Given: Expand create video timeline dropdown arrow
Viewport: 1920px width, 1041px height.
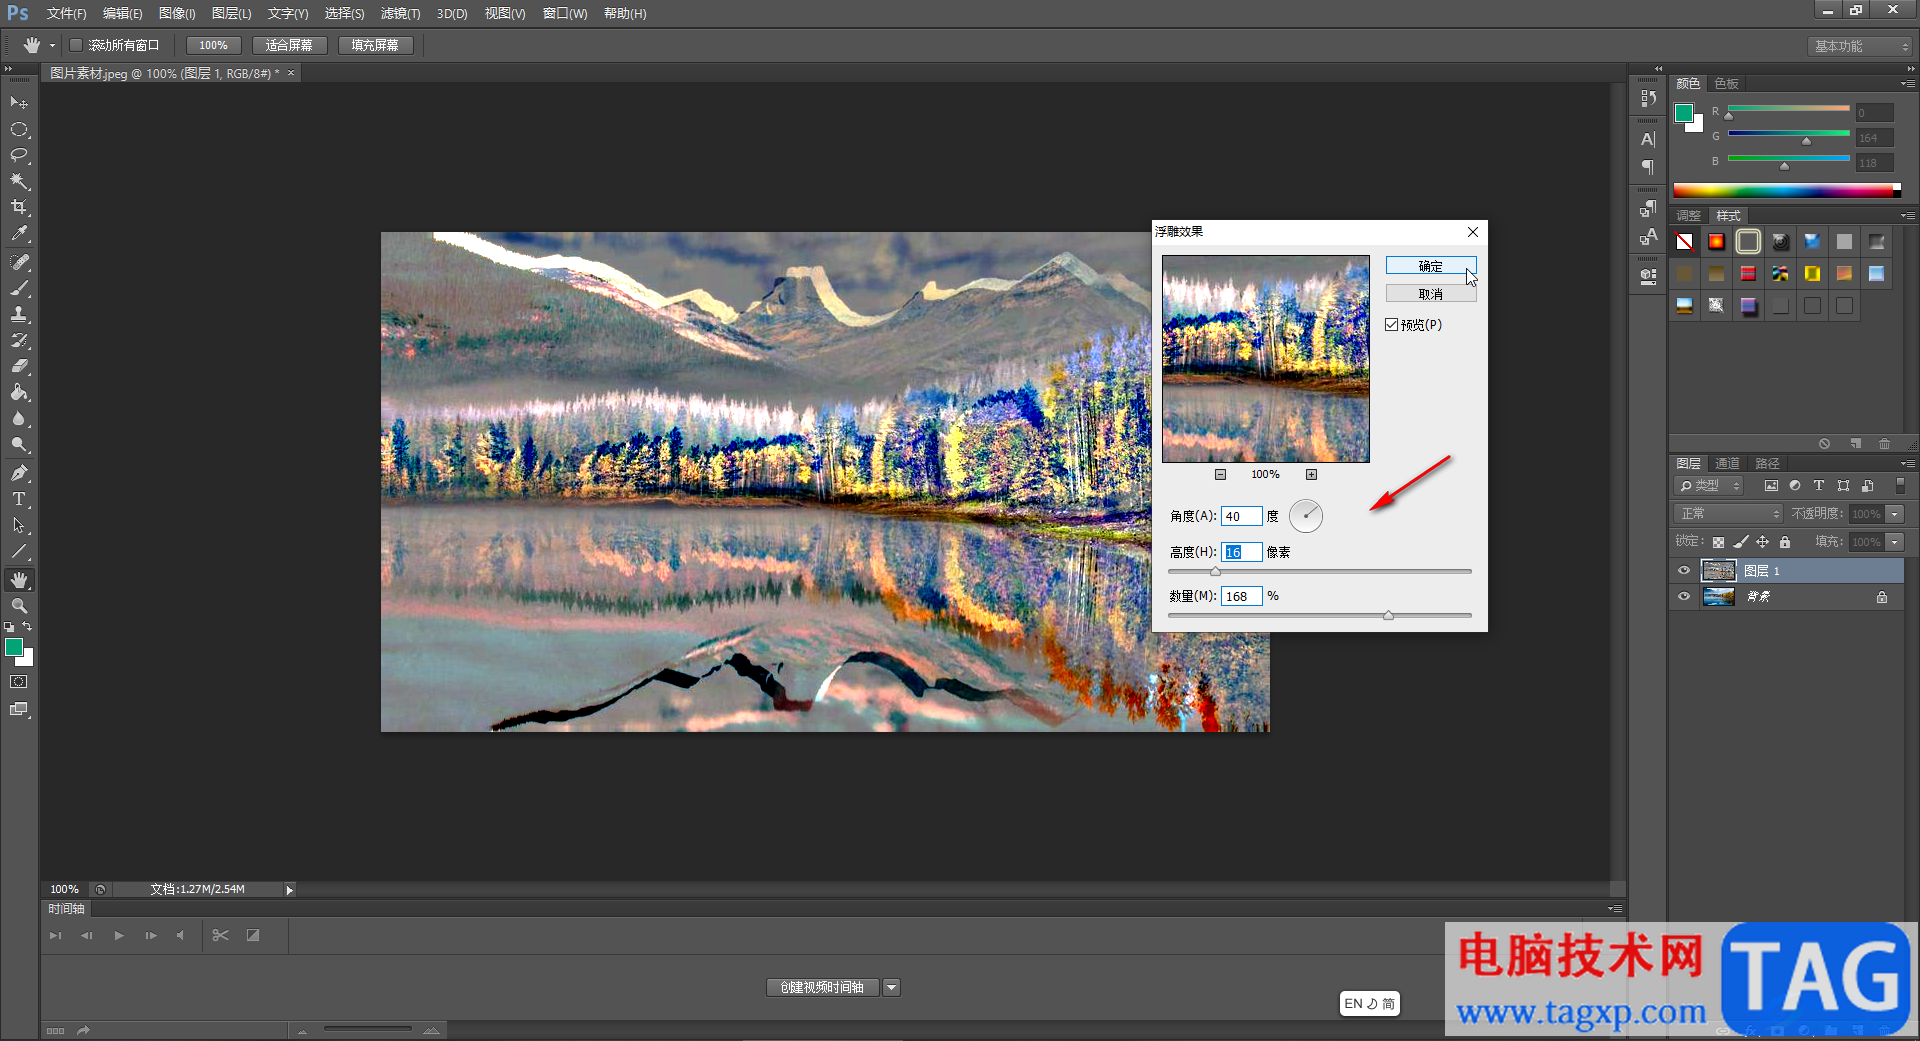Looking at the screenshot, I should click(x=891, y=988).
